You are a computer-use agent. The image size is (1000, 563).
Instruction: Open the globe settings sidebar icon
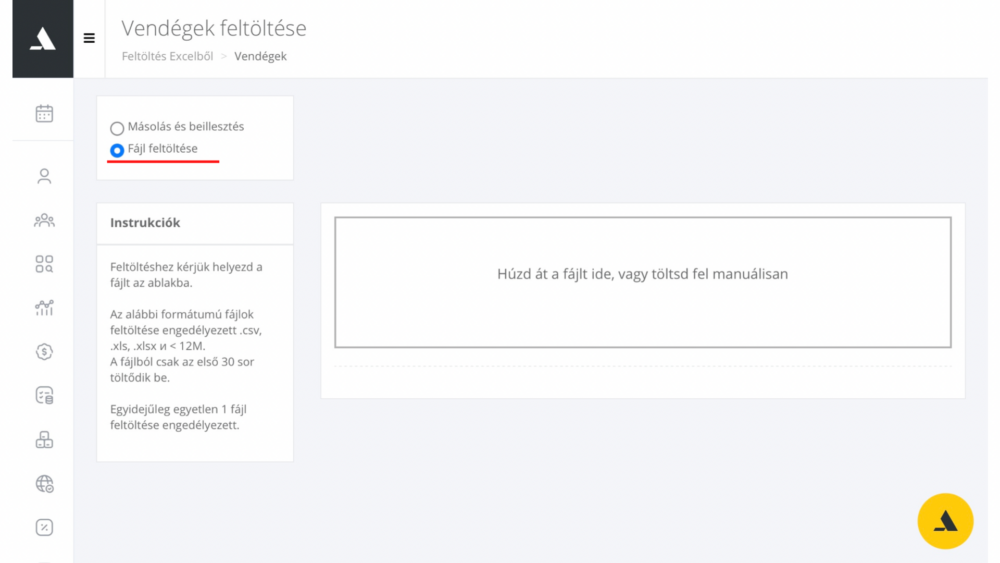(x=44, y=484)
